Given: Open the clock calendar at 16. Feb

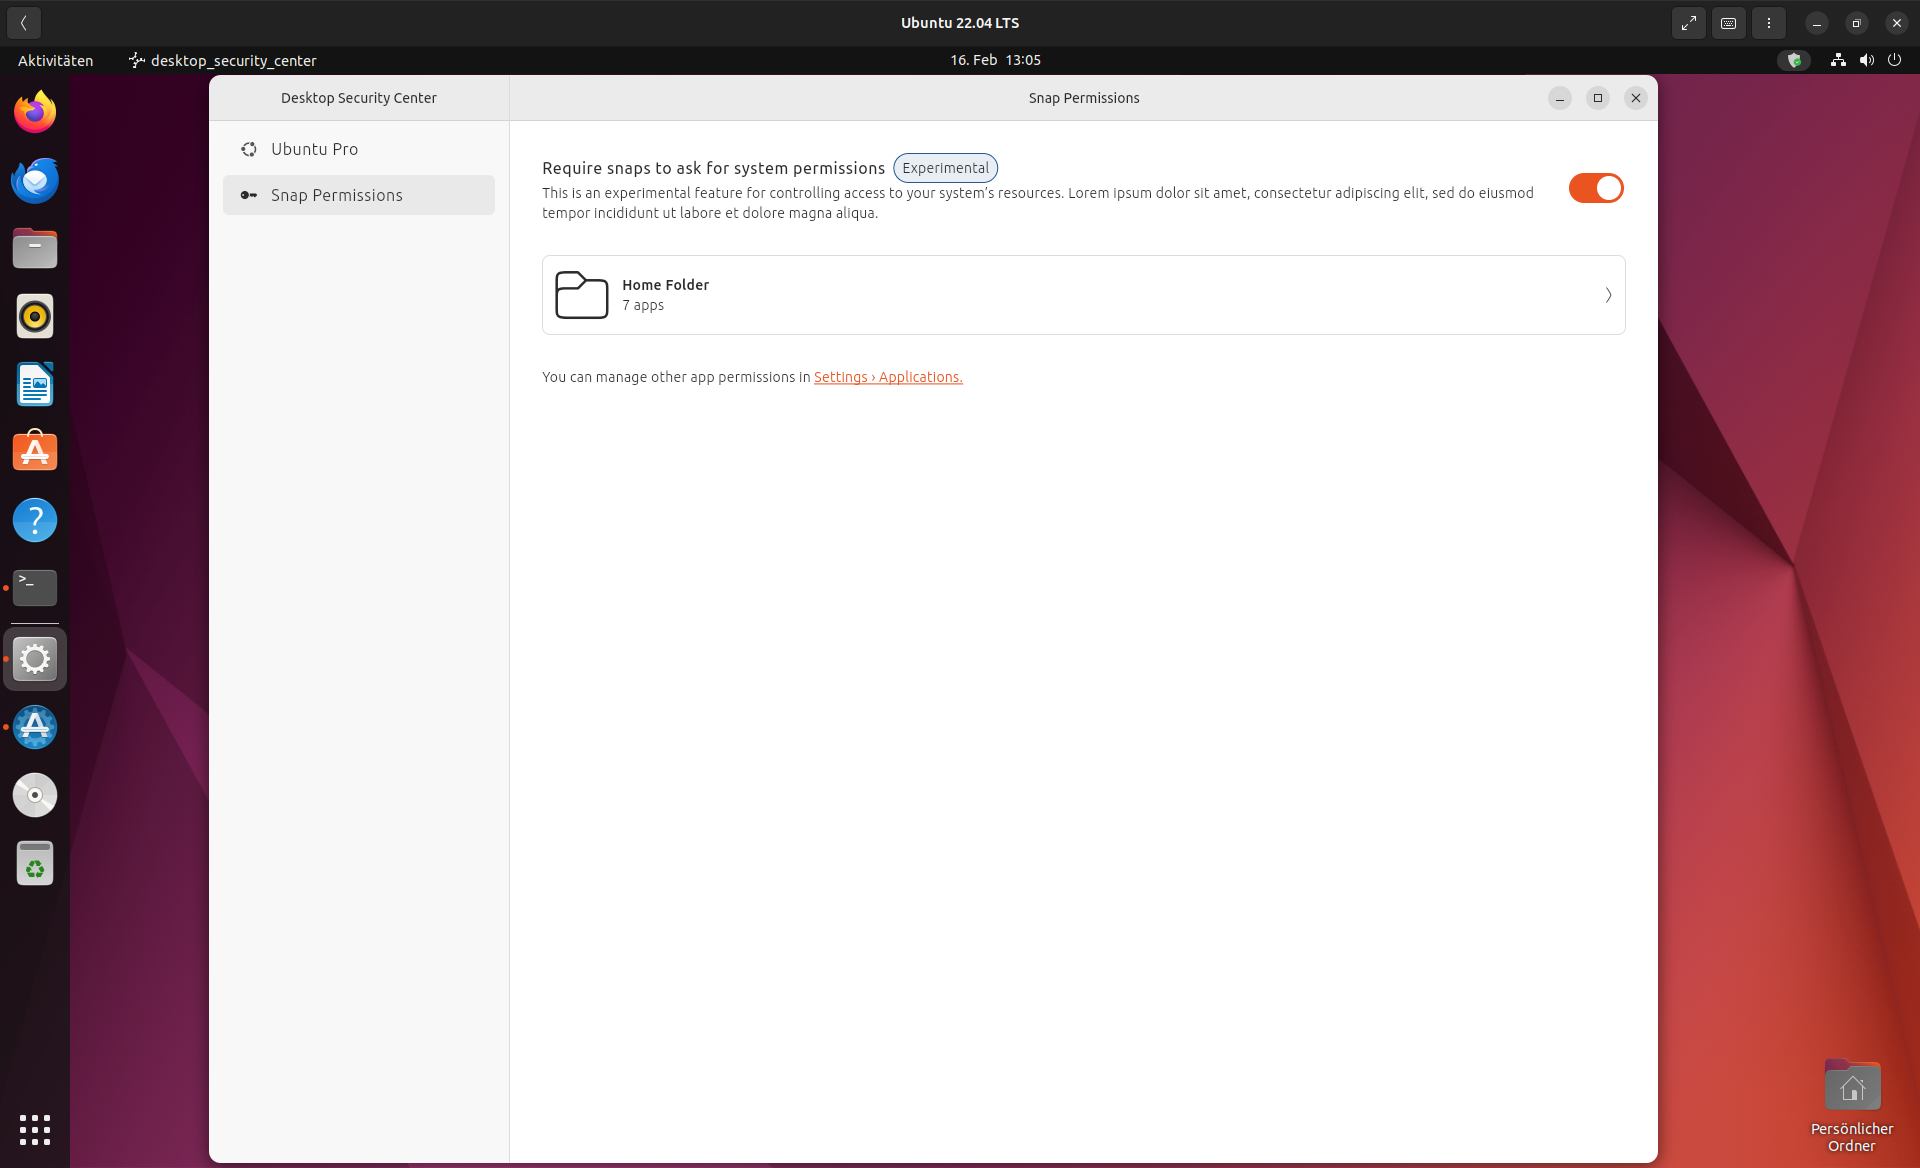Looking at the screenshot, I should (x=995, y=60).
